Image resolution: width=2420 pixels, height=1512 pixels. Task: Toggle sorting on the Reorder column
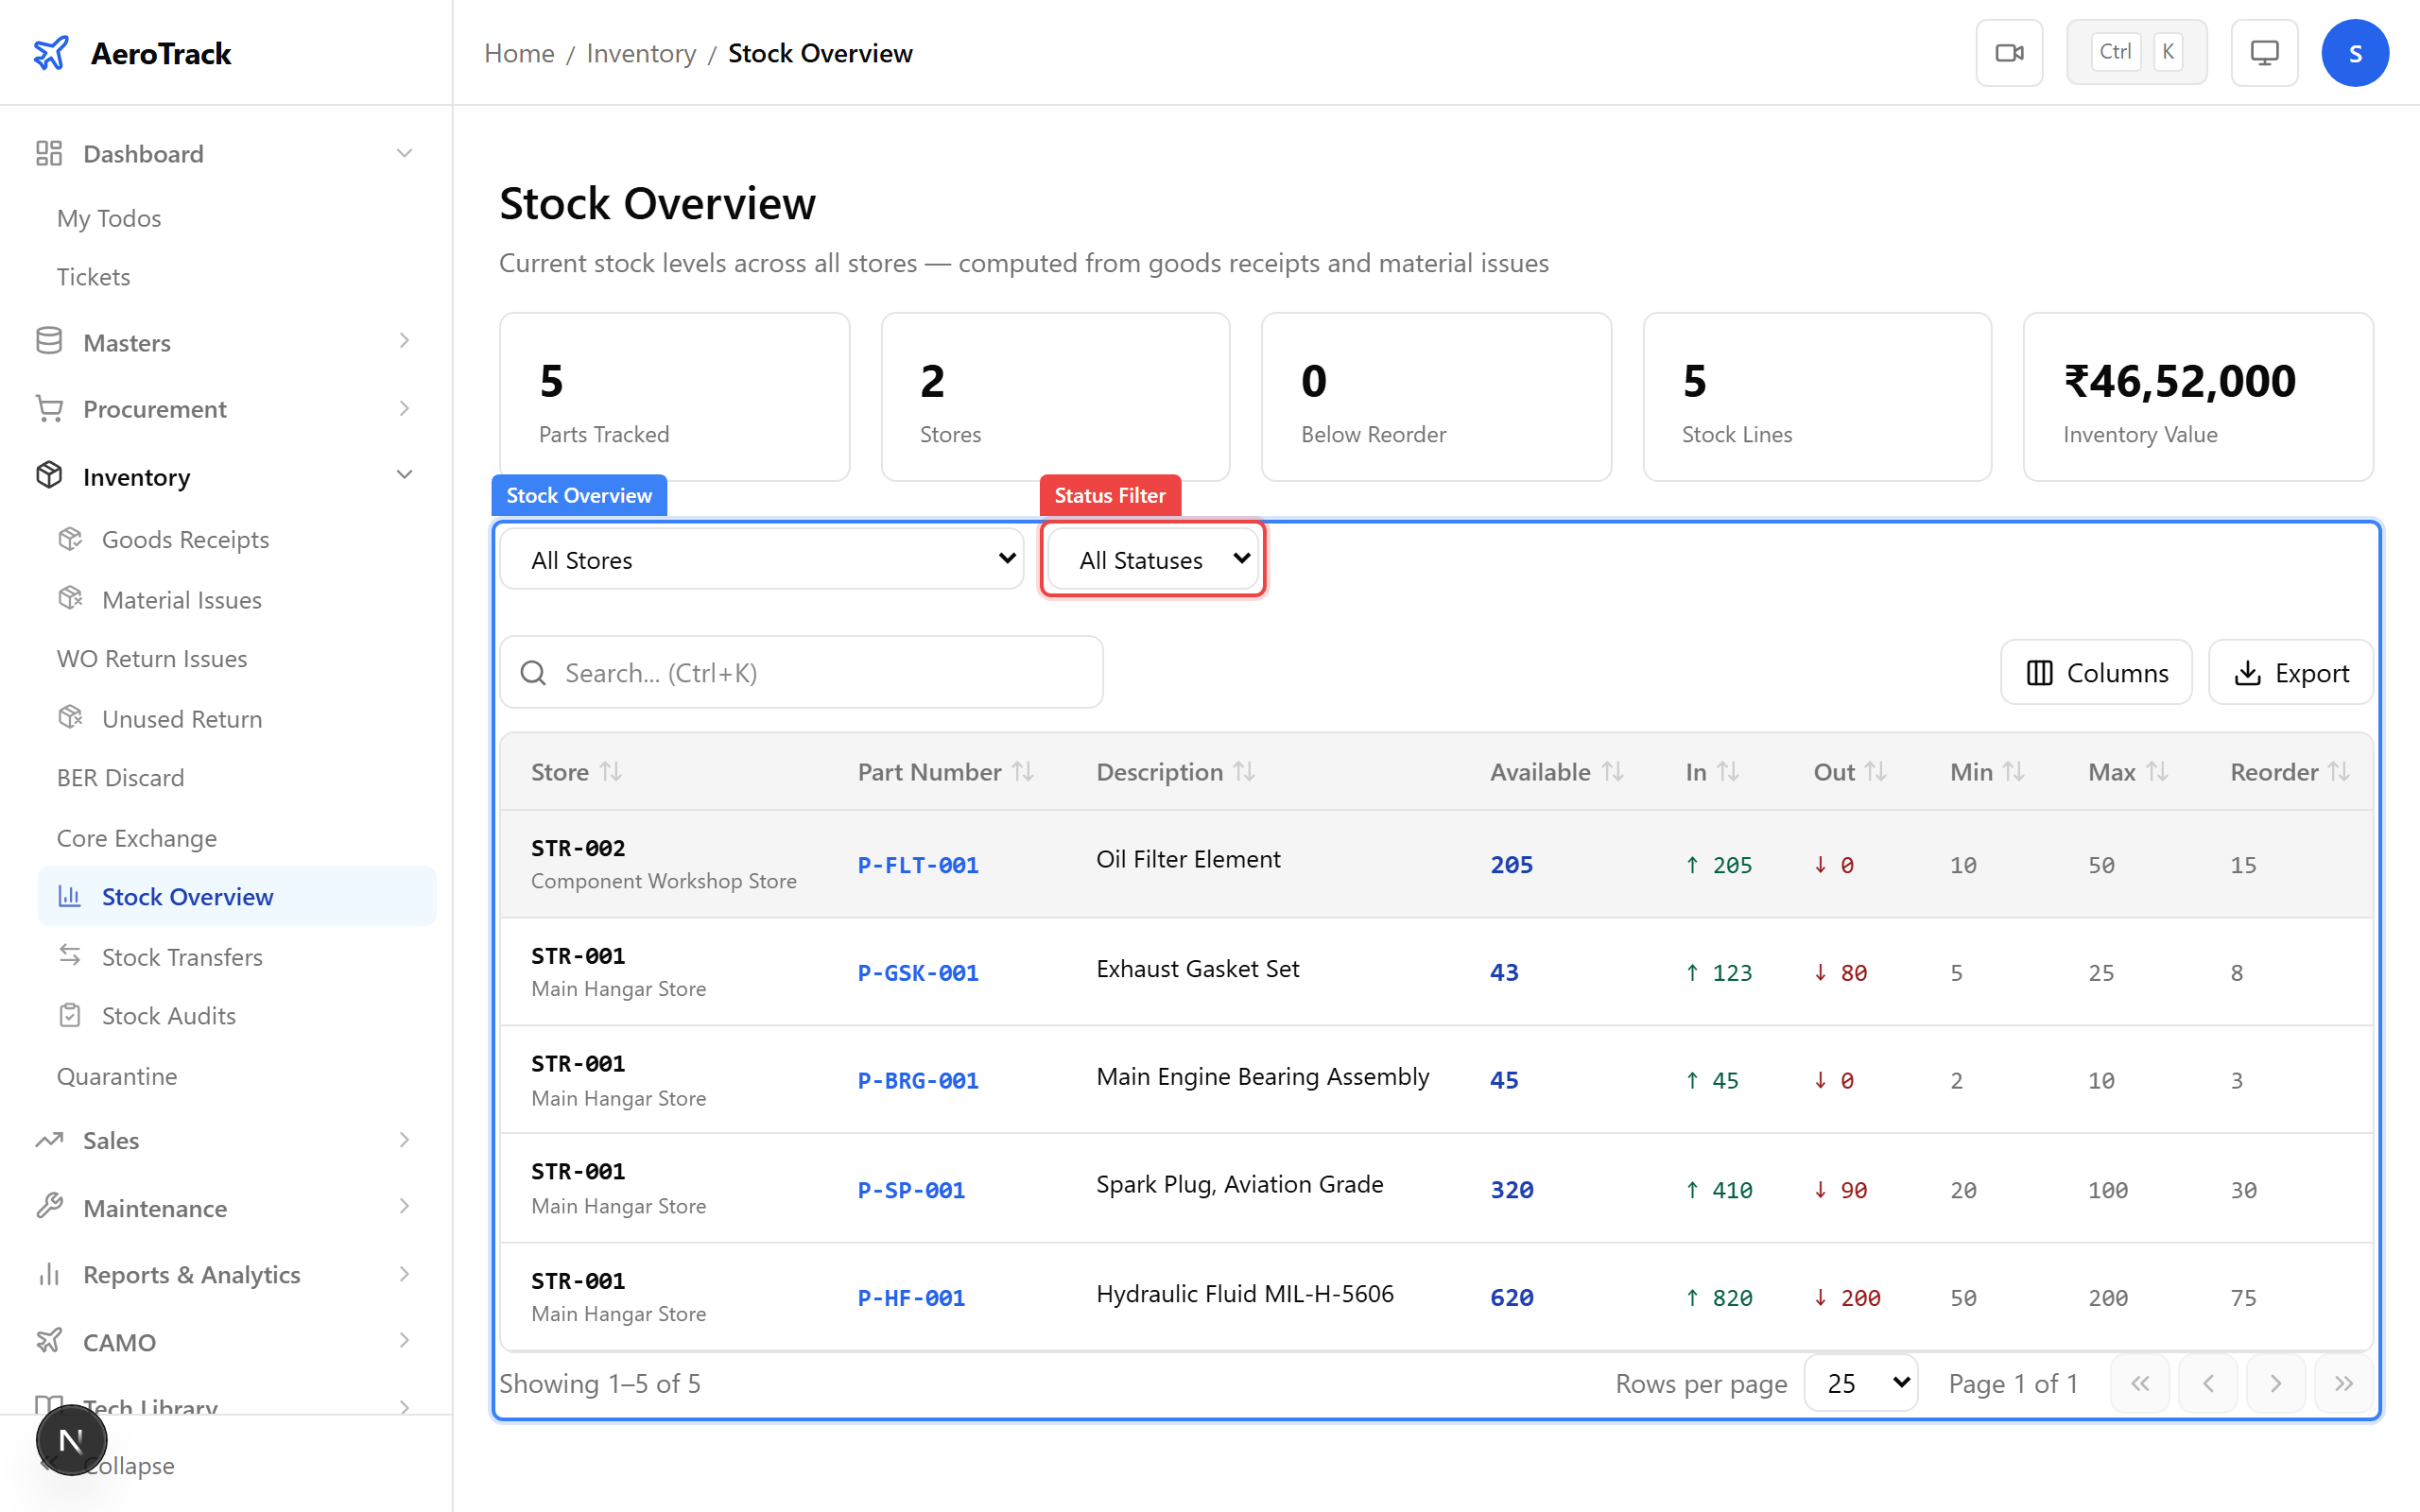point(2341,771)
